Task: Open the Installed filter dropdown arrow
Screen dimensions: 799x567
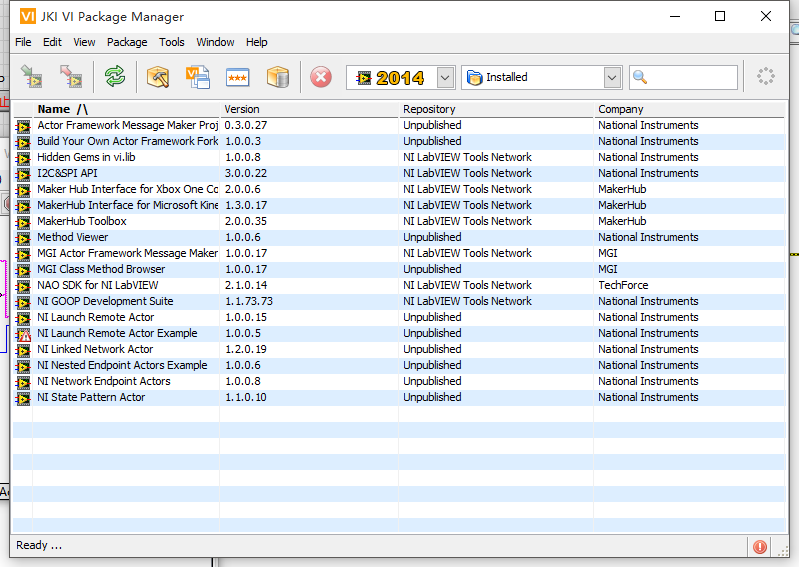Action: [x=612, y=77]
